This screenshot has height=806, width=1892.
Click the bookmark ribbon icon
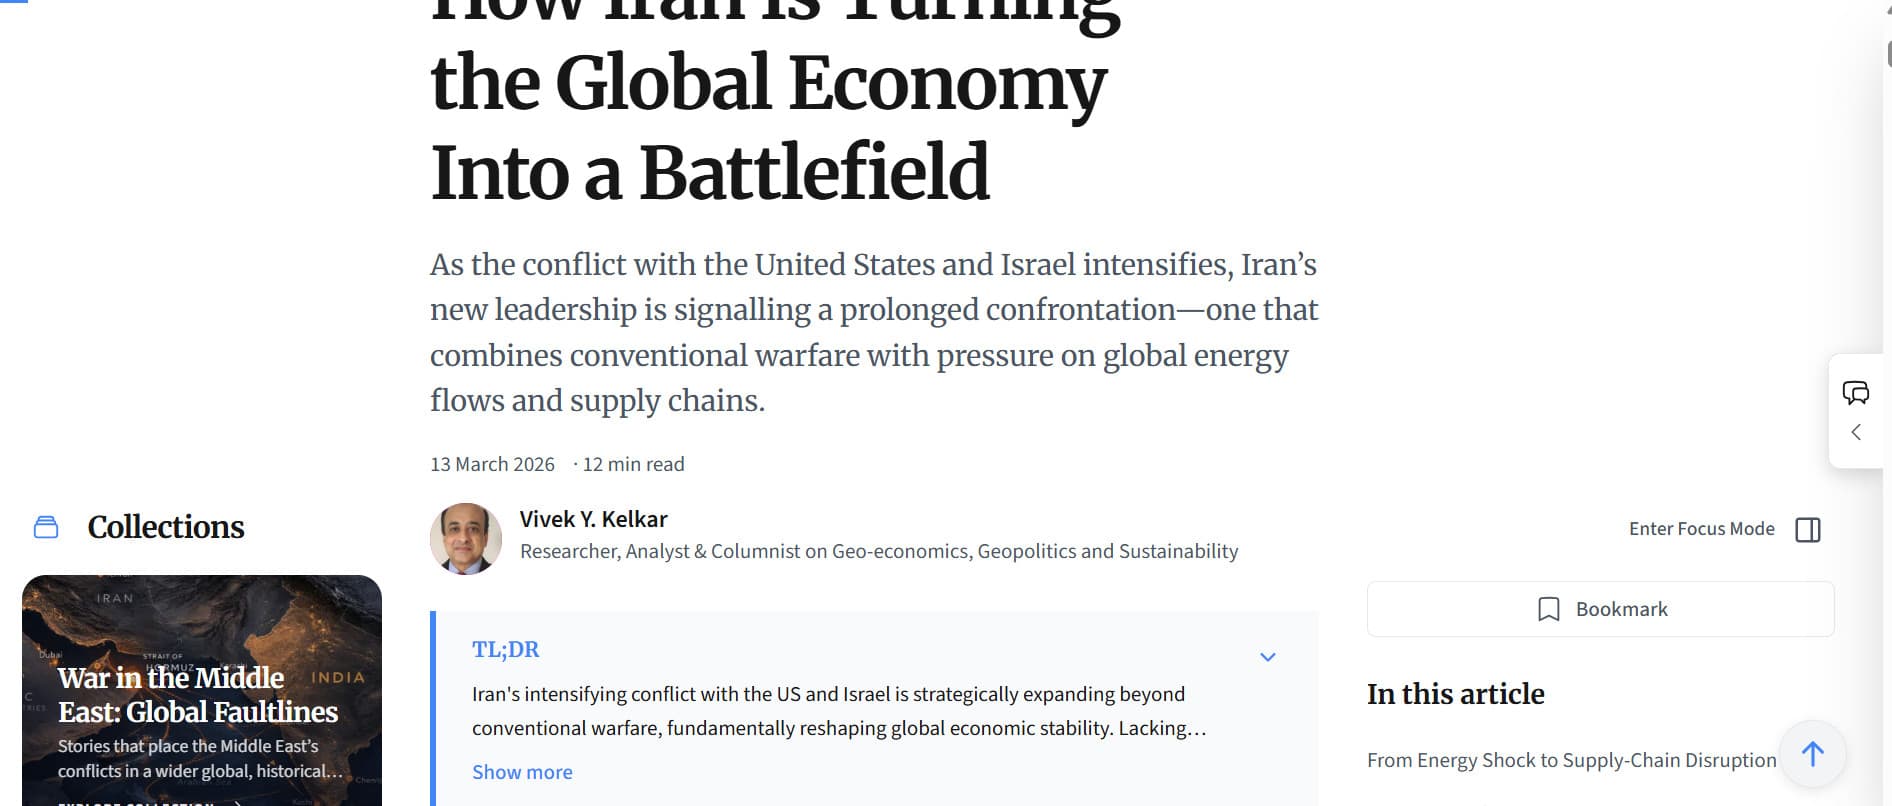(x=1548, y=609)
